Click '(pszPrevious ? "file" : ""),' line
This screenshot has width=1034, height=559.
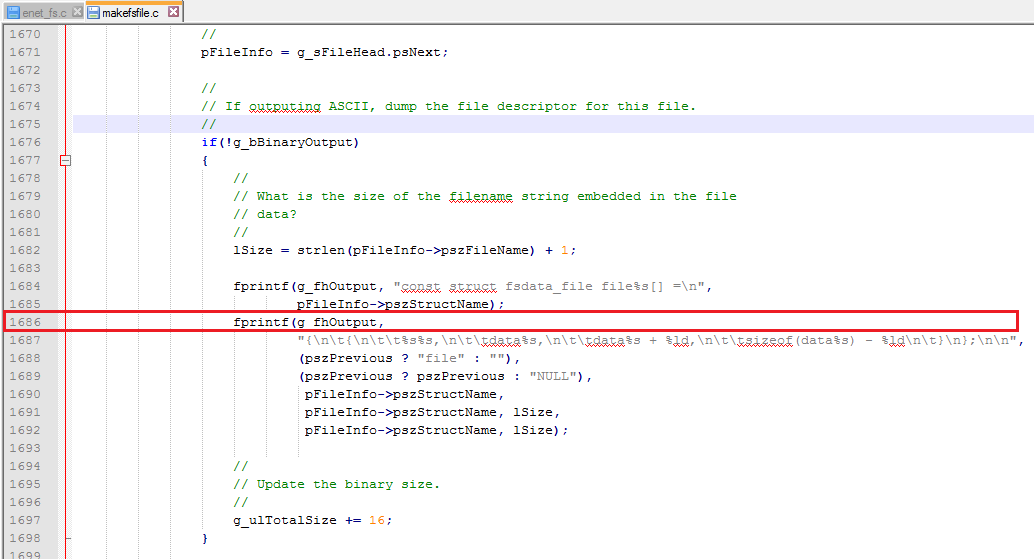pos(410,358)
